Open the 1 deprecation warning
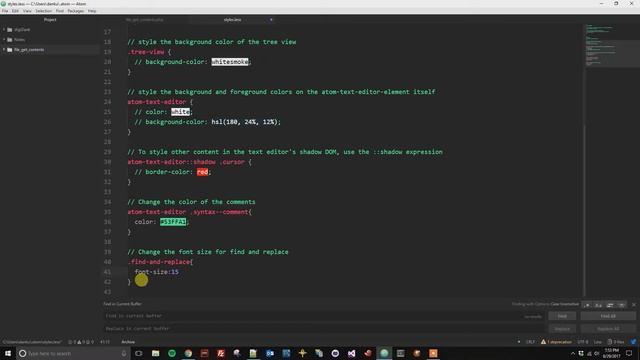 [556, 342]
